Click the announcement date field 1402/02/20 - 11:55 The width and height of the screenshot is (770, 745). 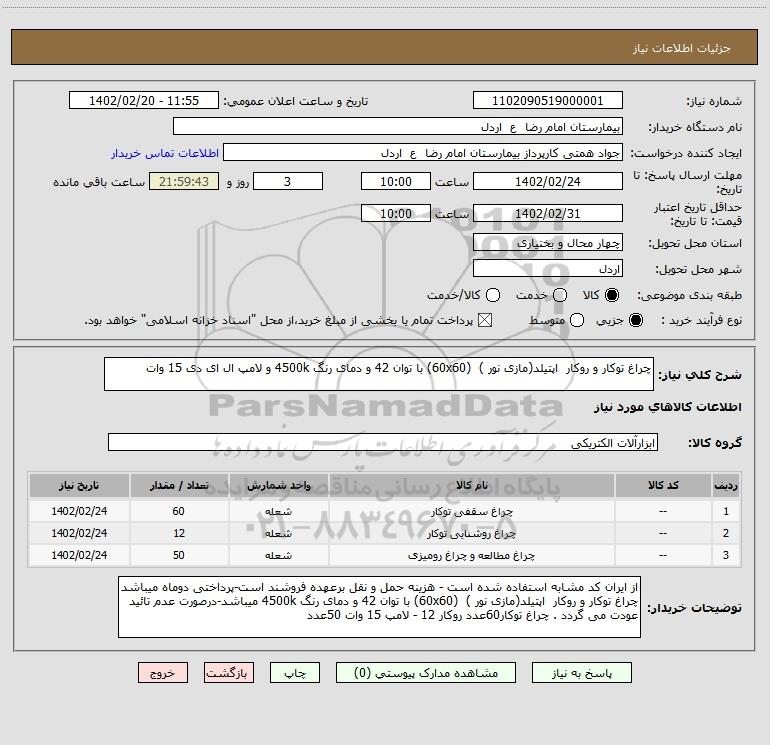coord(144,101)
